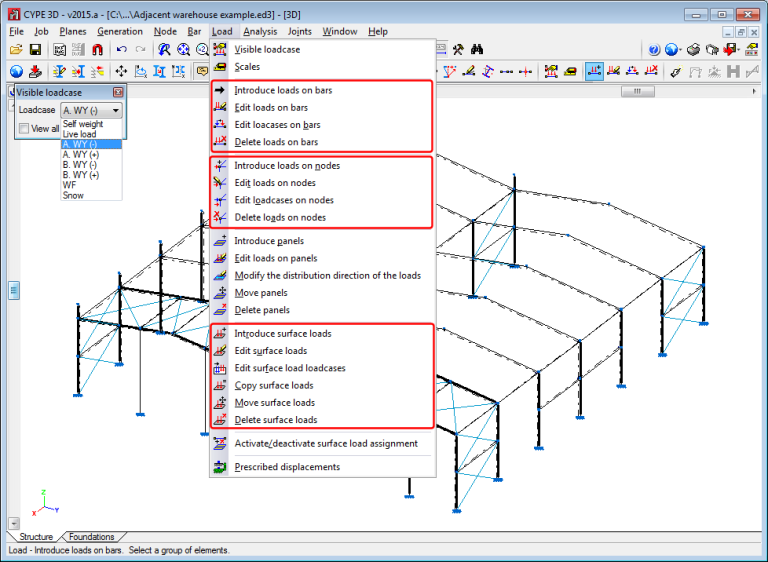
Task: Open the Window menu
Action: point(339,31)
